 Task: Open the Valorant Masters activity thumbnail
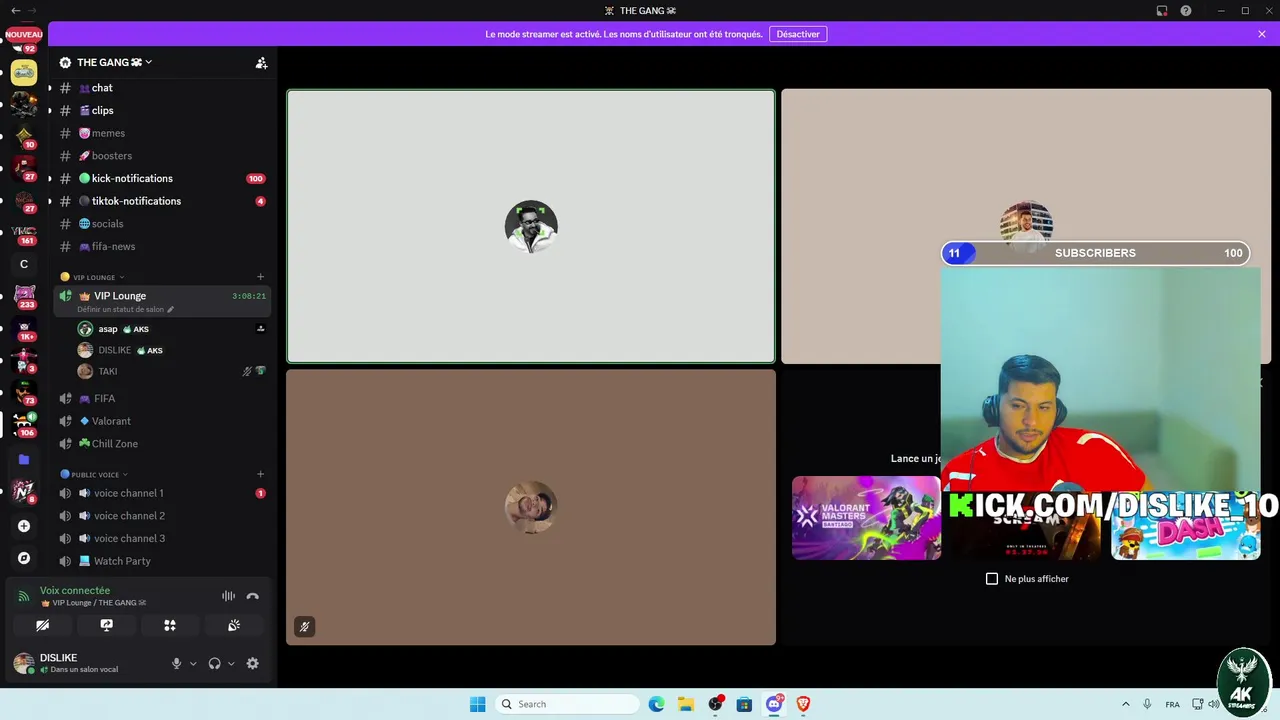point(866,518)
